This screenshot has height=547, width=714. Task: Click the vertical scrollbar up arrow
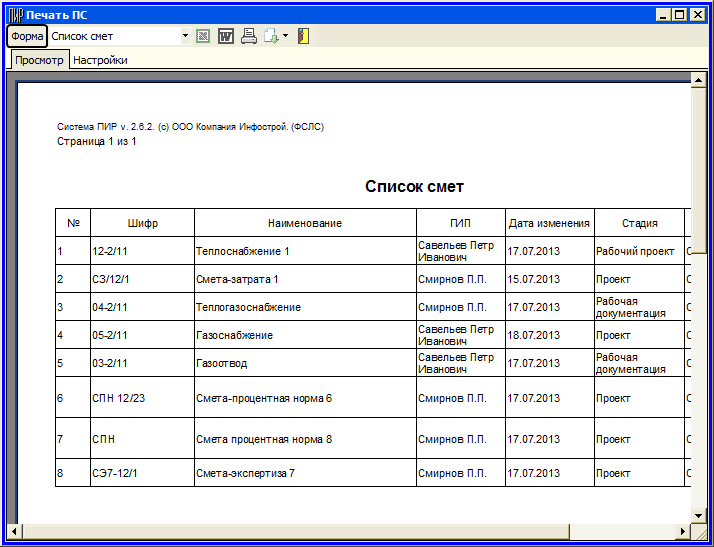699,80
